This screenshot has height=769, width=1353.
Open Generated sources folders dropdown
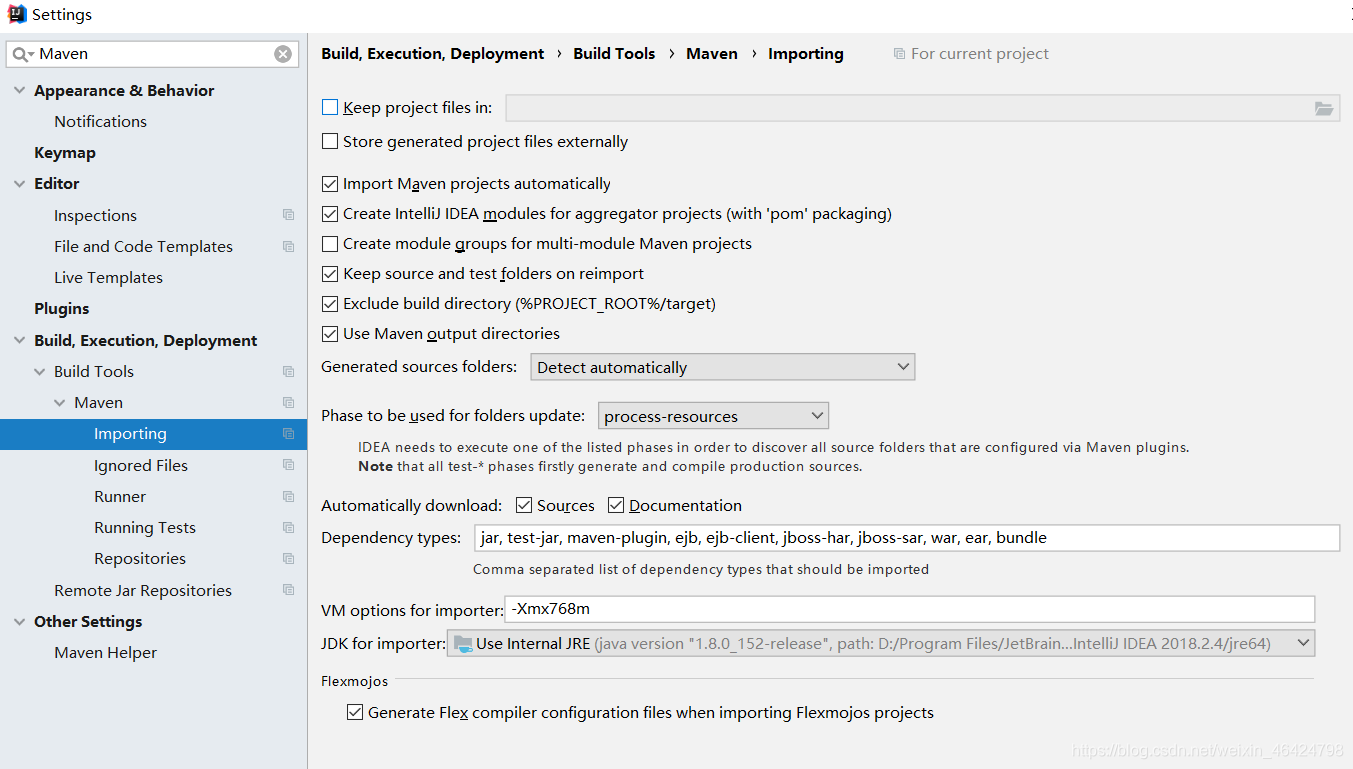[723, 367]
